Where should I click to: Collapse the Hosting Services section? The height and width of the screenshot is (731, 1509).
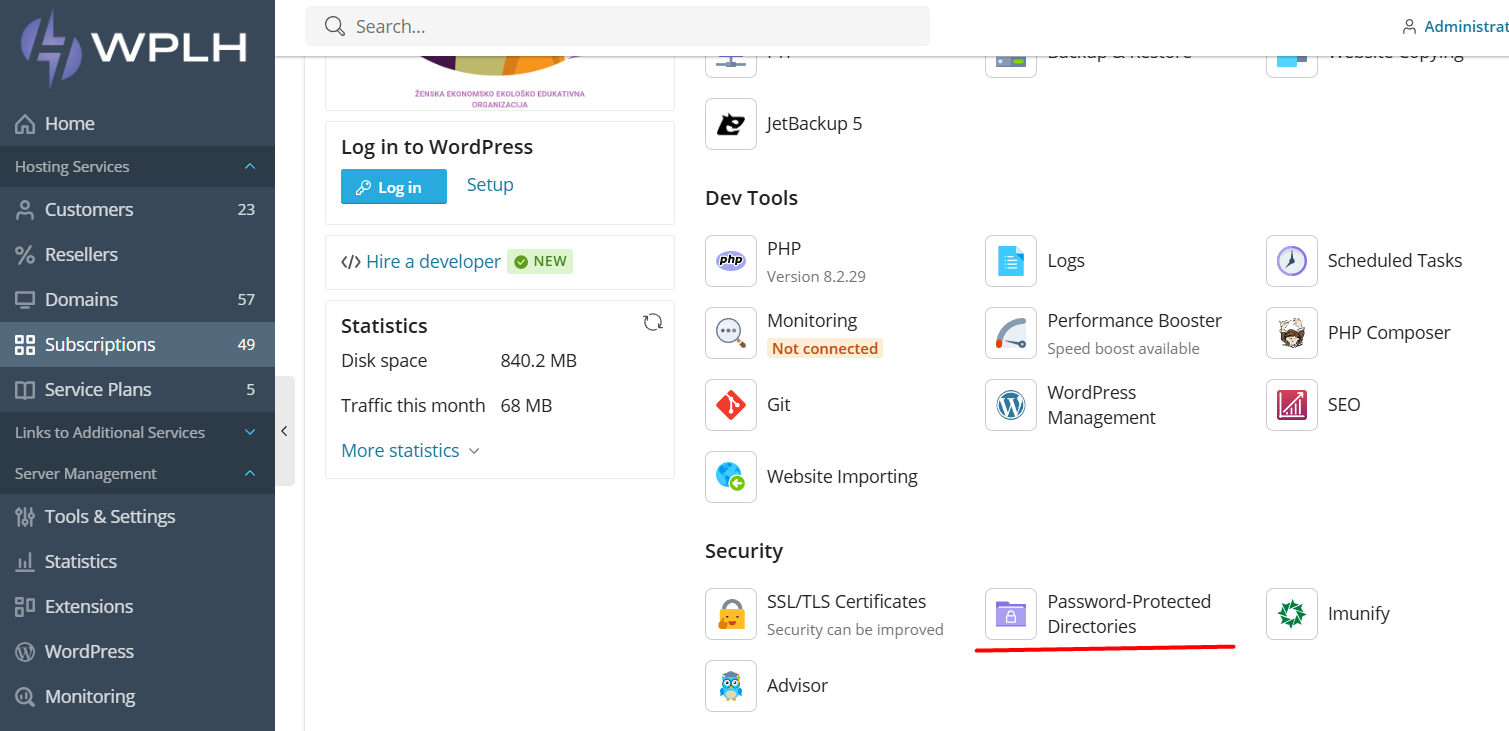[137, 167]
